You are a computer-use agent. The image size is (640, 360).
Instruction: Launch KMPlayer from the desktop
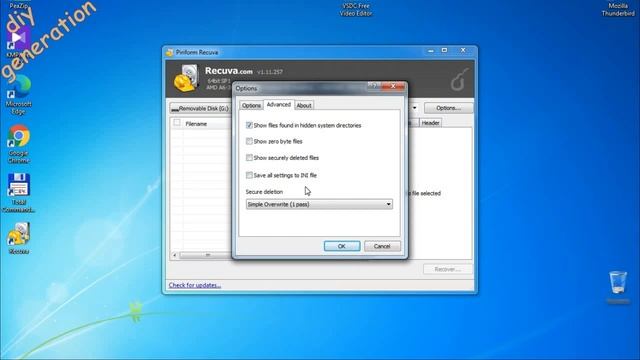click(18, 41)
